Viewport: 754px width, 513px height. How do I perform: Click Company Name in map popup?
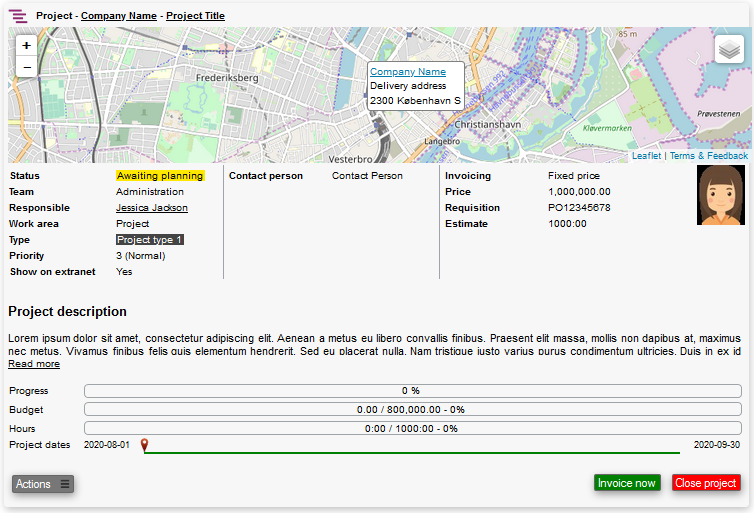(x=408, y=72)
